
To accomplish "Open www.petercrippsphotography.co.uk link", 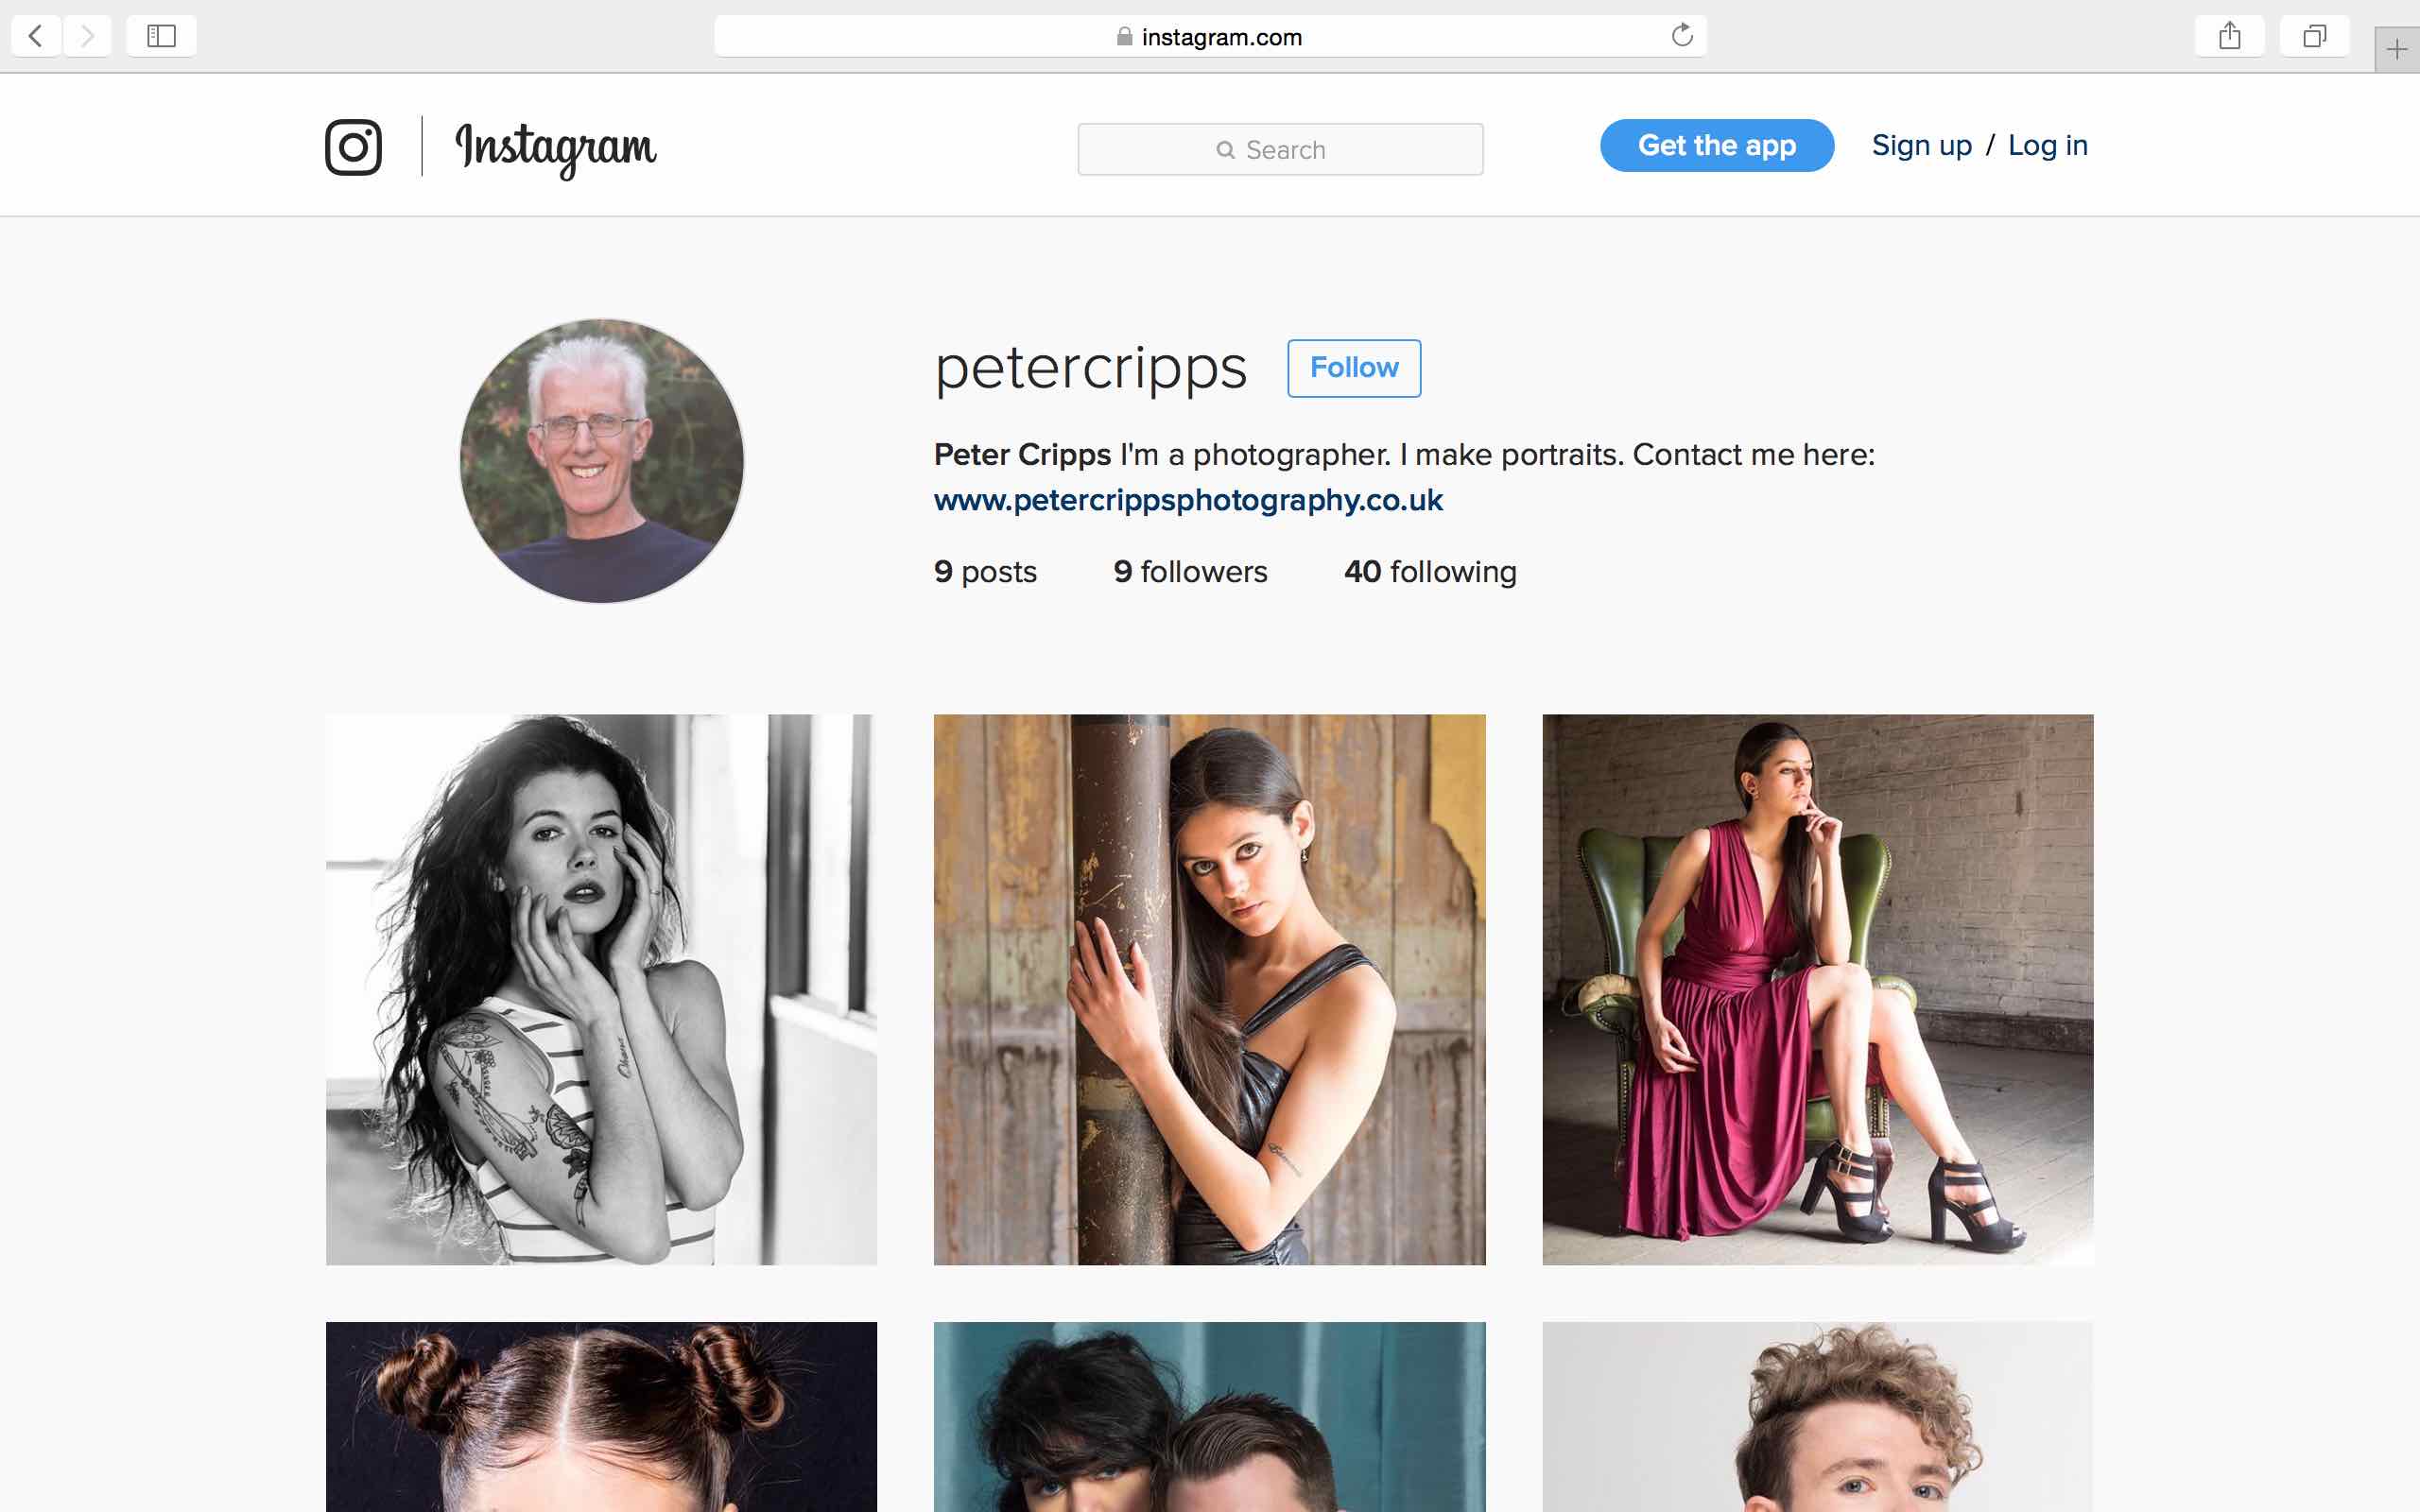I will tap(1187, 500).
